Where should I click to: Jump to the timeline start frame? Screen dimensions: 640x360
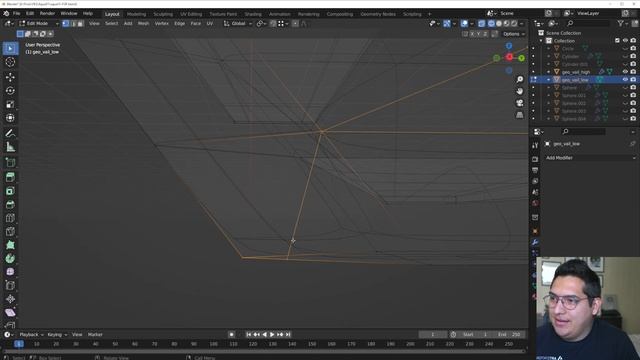pyautogui.click(x=249, y=335)
